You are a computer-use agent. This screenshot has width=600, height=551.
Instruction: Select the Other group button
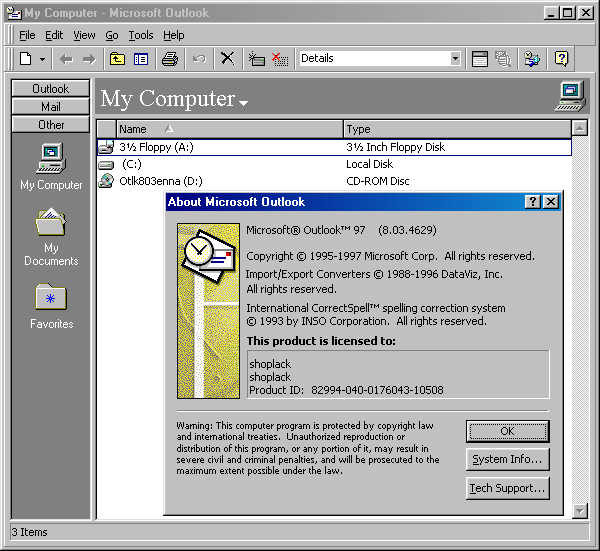tap(51, 124)
